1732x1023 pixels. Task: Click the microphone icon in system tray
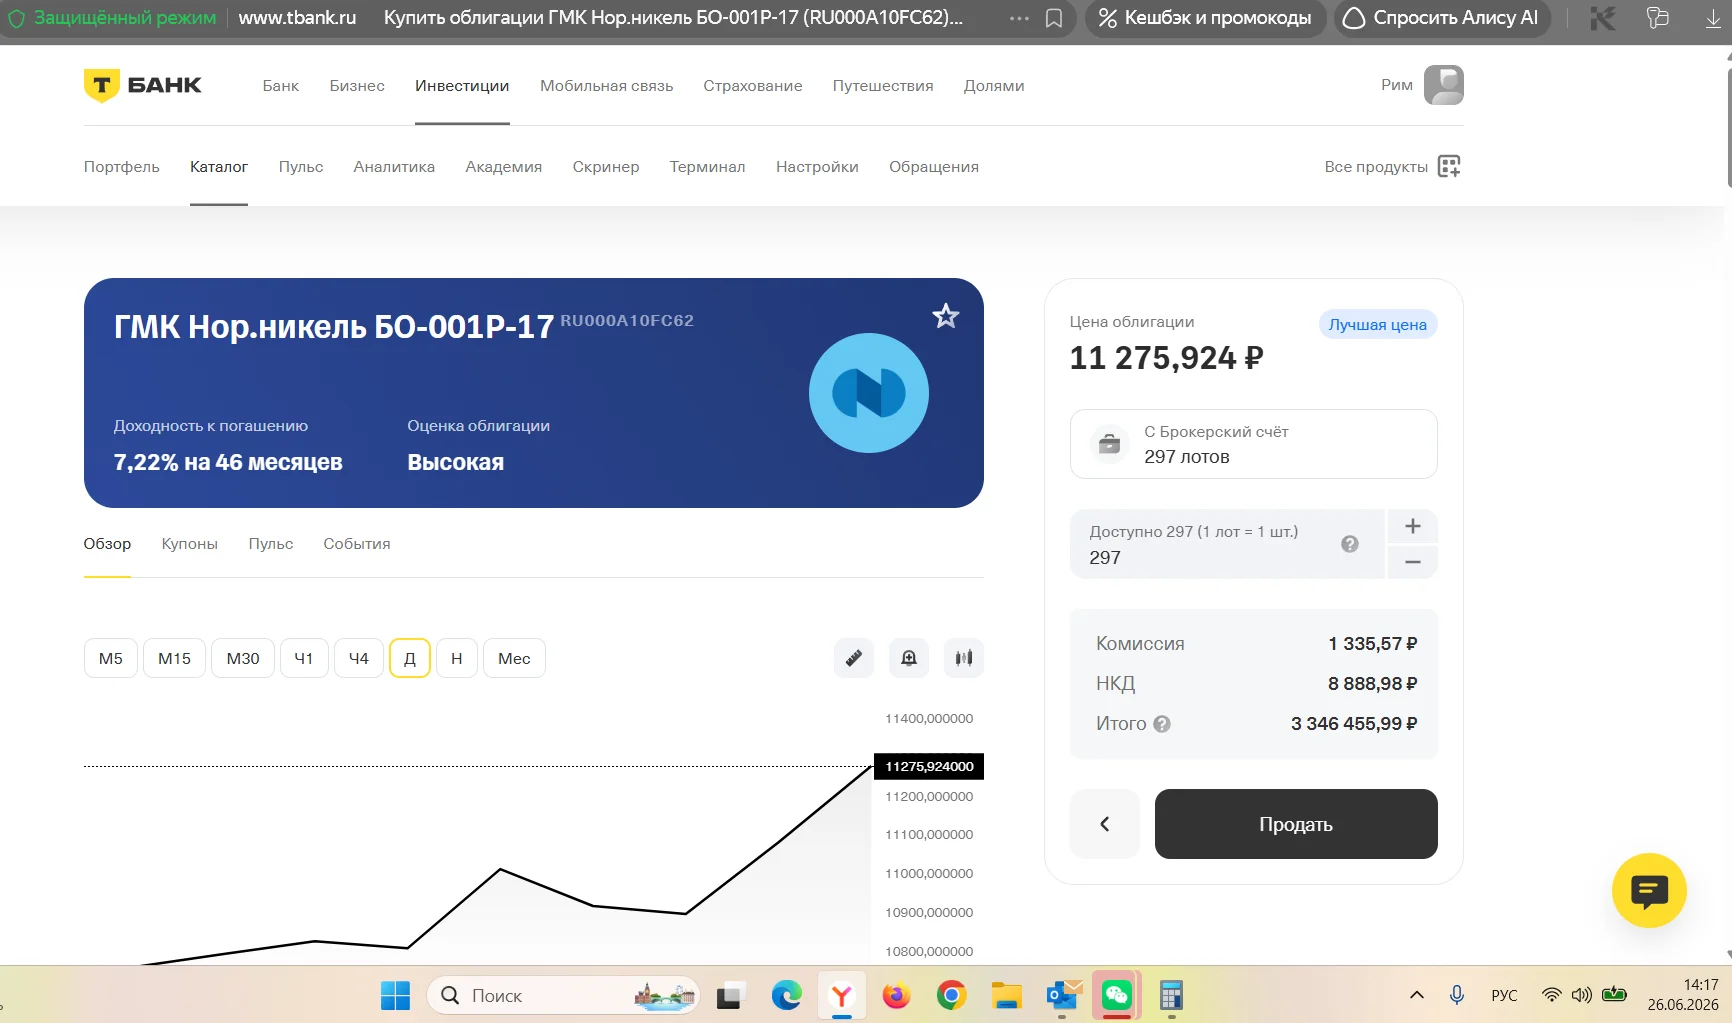[1457, 995]
